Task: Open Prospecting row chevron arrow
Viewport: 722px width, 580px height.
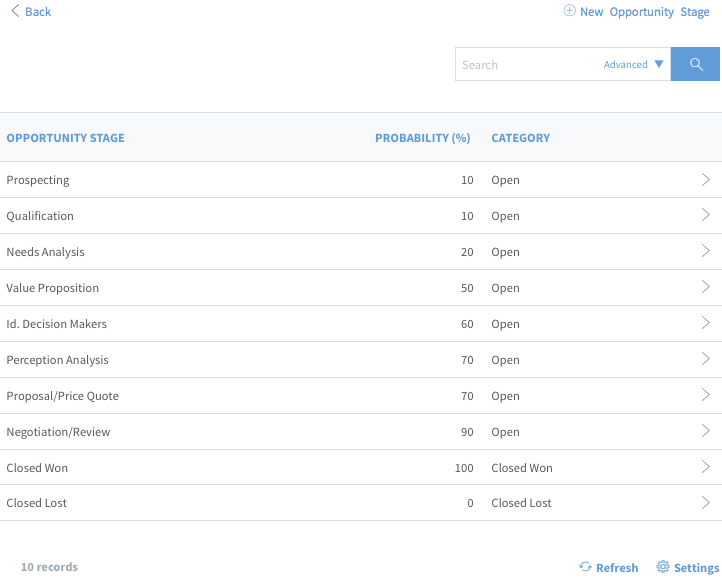Action: coord(705,180)
